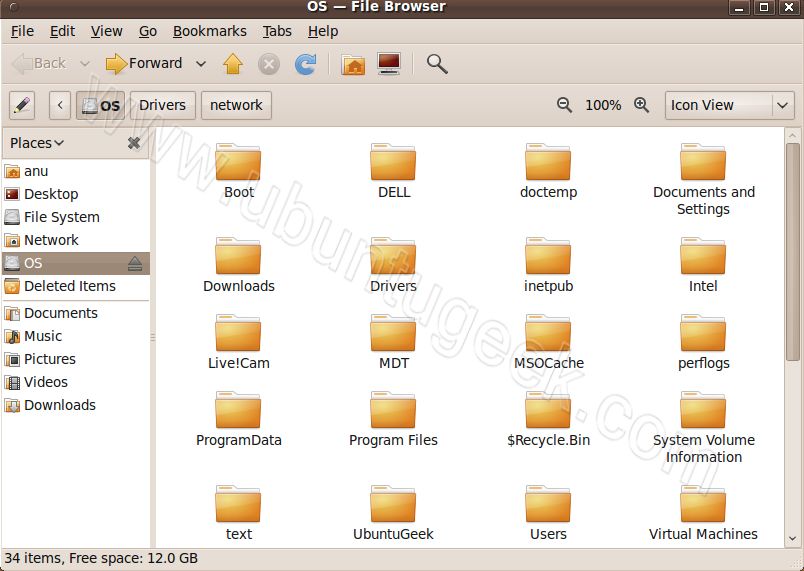Browse Network in Places sidebar
Screen dimensions: 804x571
(76, 240)
